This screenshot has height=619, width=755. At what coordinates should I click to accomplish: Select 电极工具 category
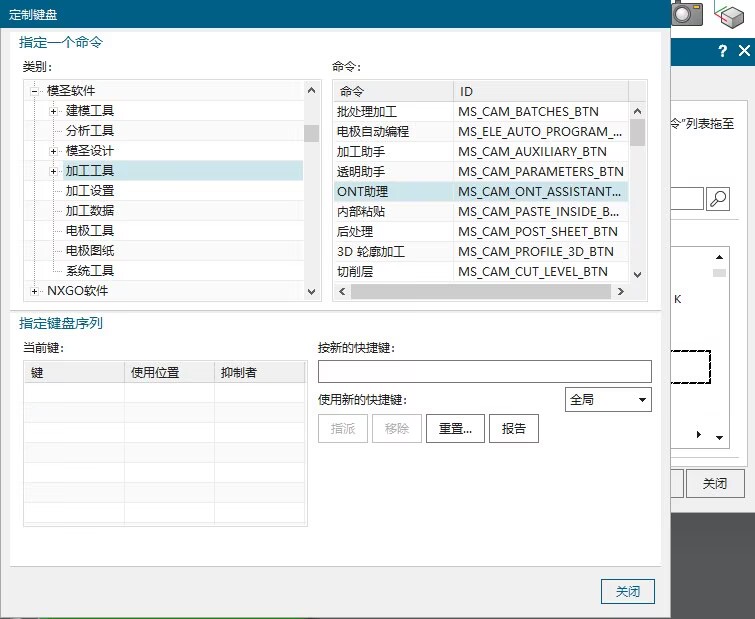(x=90, y=231)
